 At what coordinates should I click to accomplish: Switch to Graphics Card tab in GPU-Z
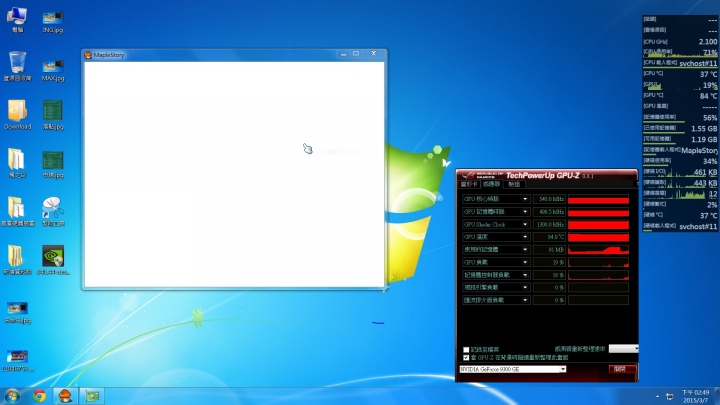[469, 184]
